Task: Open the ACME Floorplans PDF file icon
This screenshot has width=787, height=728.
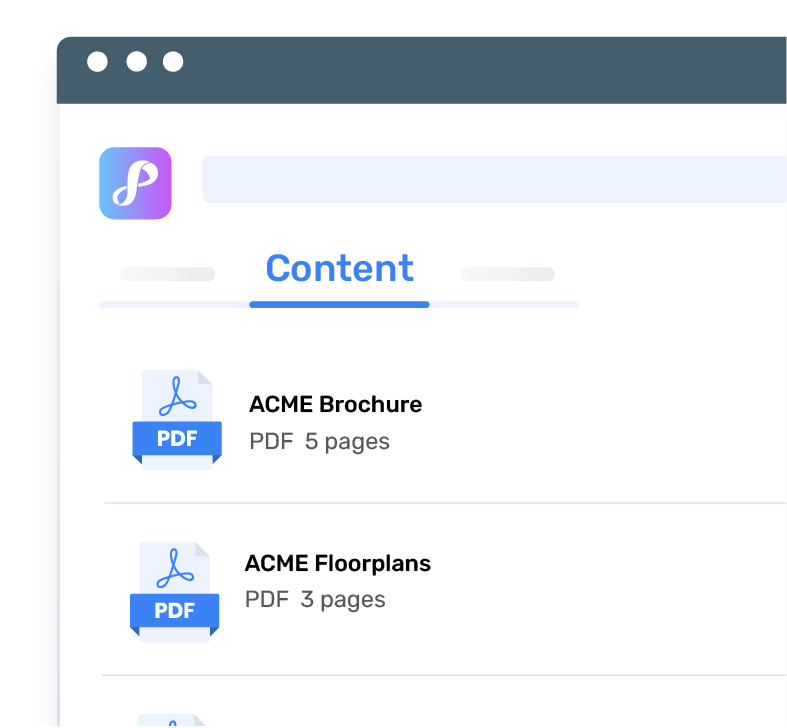Action: [x=174, y=592]
